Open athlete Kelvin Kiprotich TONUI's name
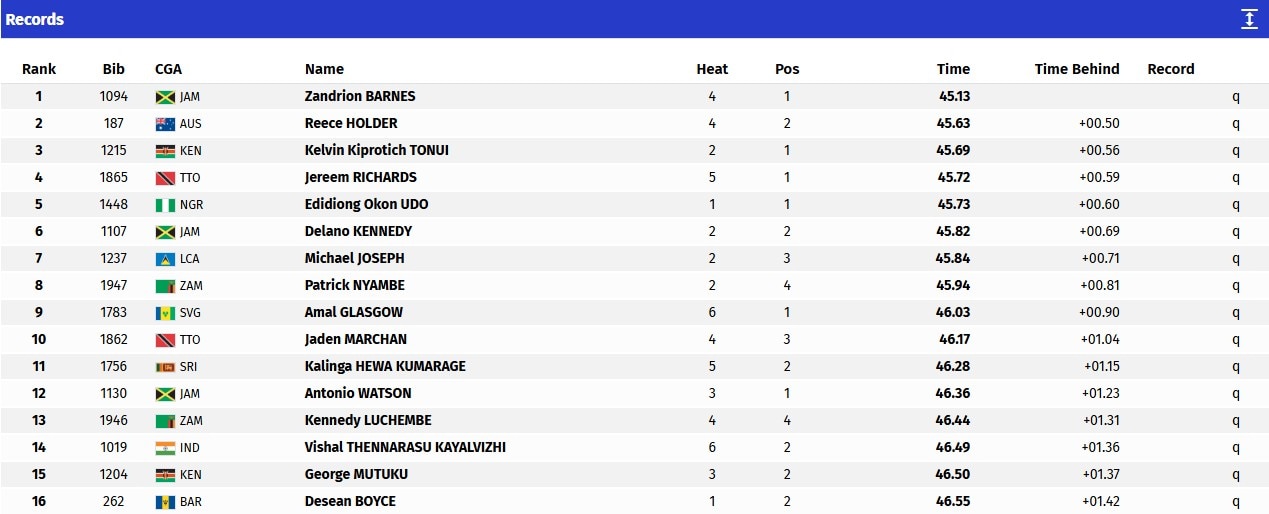This screenshot has height=514, width=1269. (377, 150)
